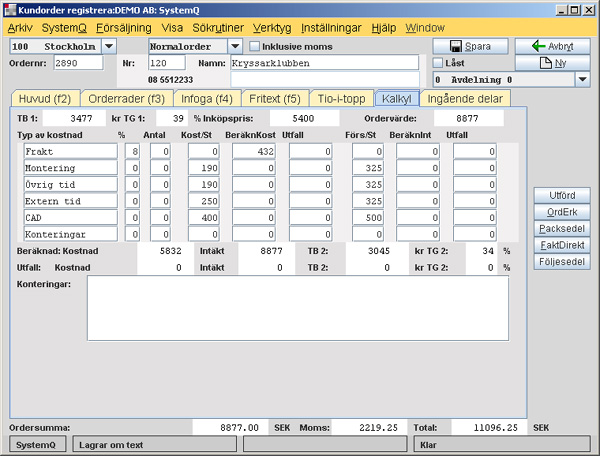
Task: Open the Inställningar menu
Action: pyautogui.click(x=331, y=28)
